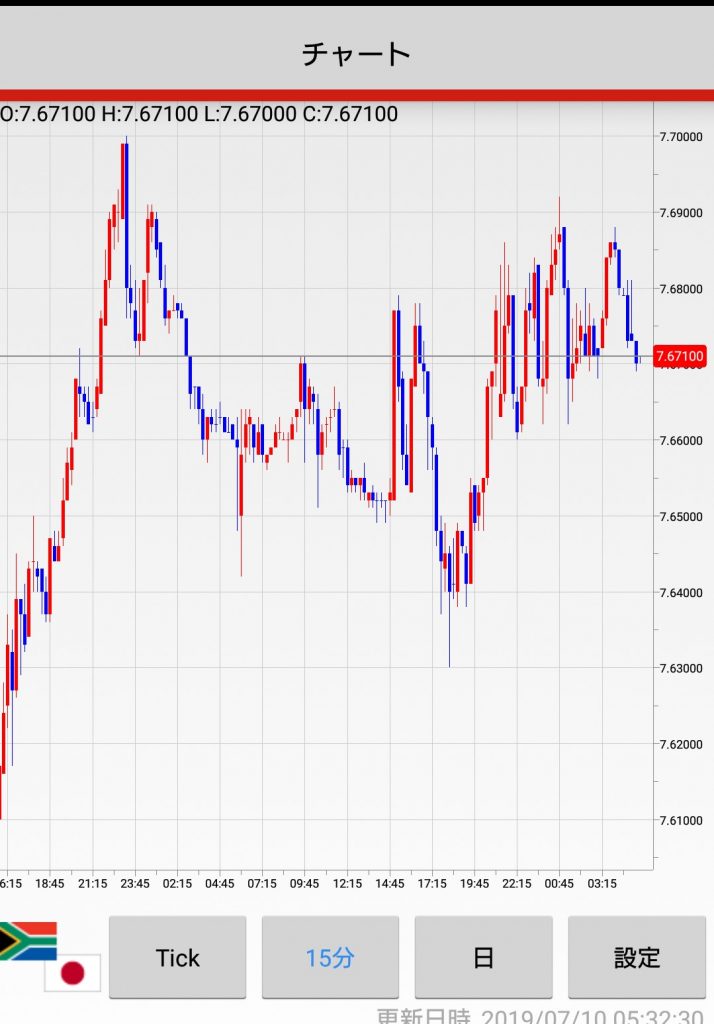Click the 7.70000 price axis label
Screen dimensions: 714x1024
tap(680, 137)
